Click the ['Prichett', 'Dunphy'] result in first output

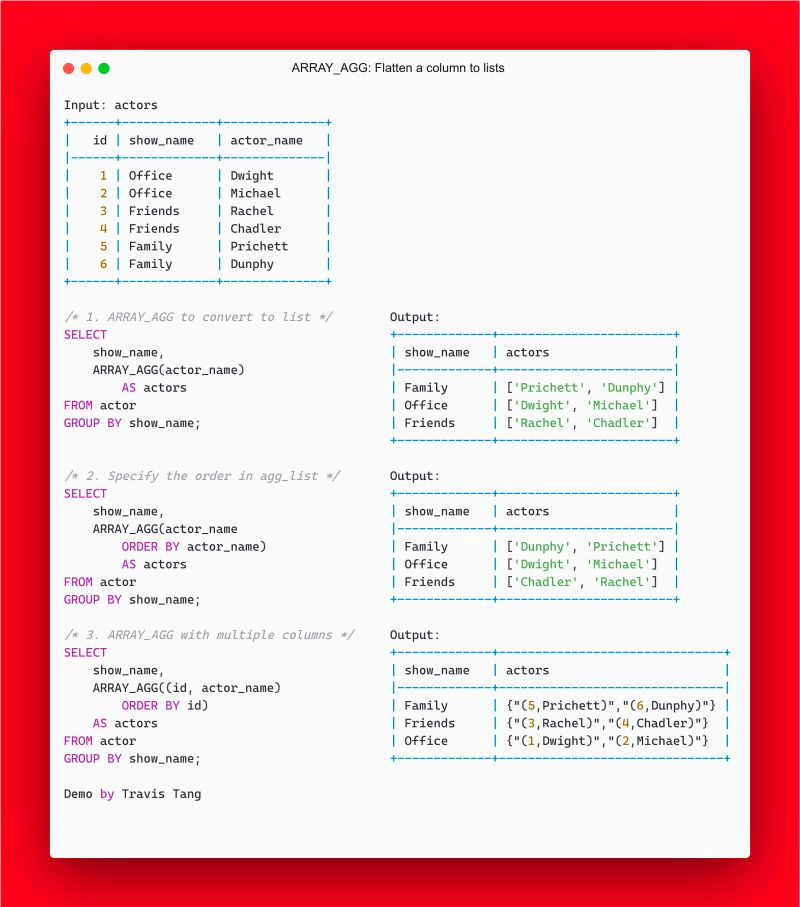coord(585,388)
